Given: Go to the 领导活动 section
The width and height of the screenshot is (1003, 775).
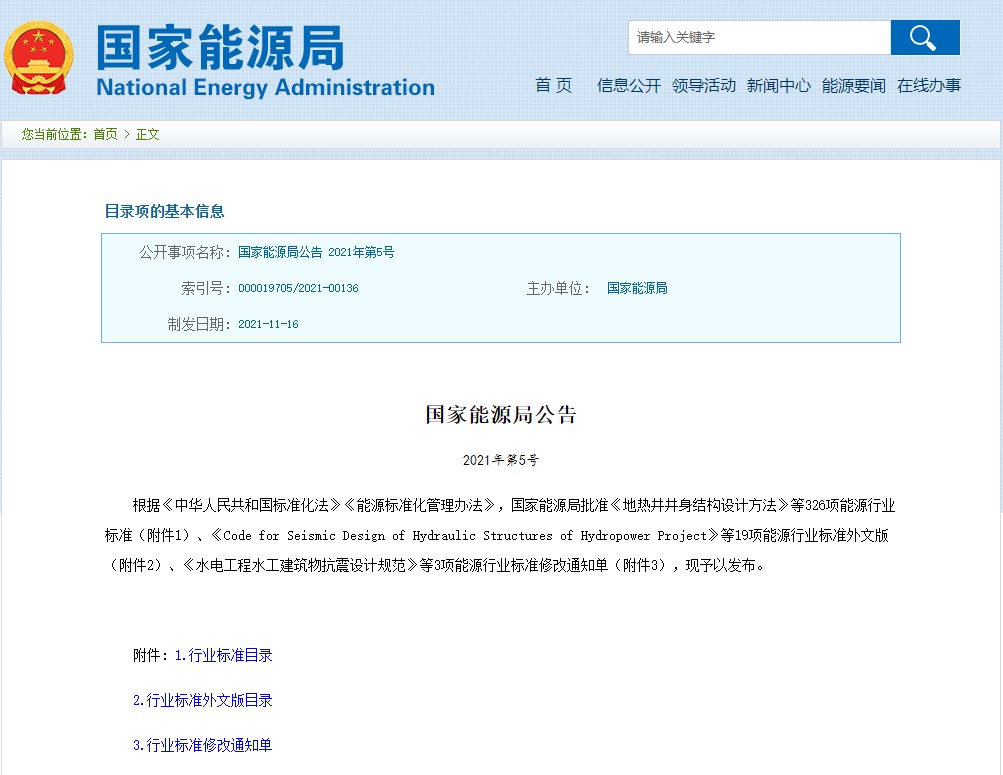Looking at the screenshot, I should (704, 86).
